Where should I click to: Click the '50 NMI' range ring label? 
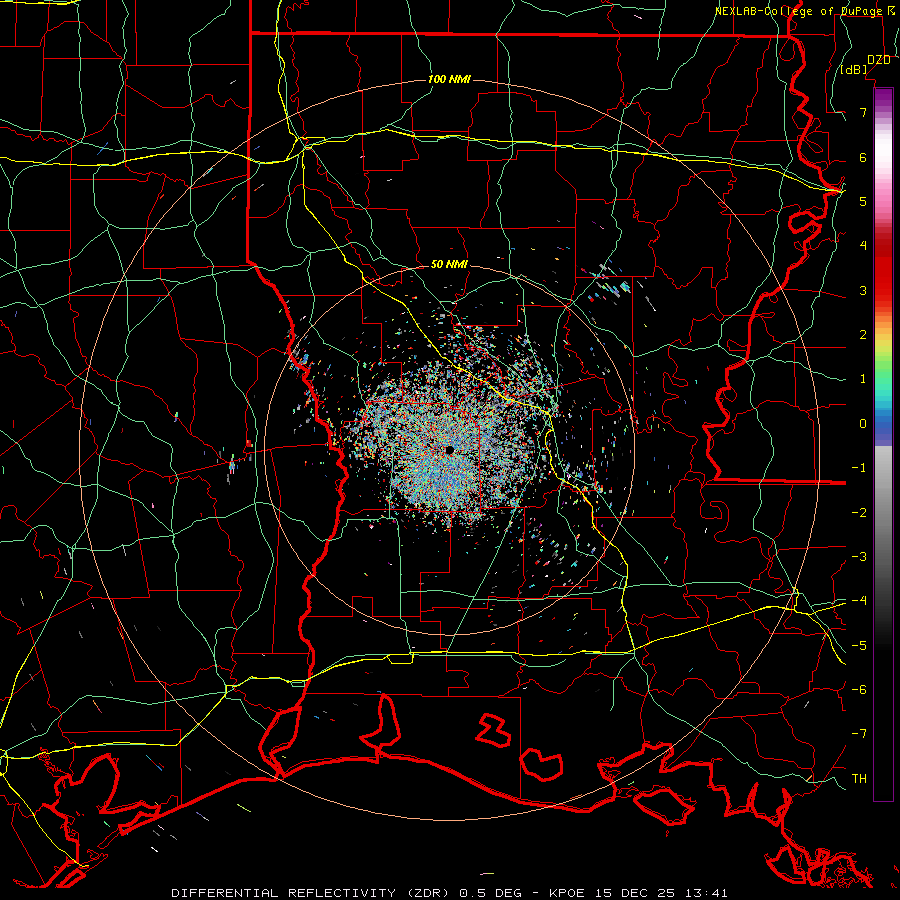449,264
